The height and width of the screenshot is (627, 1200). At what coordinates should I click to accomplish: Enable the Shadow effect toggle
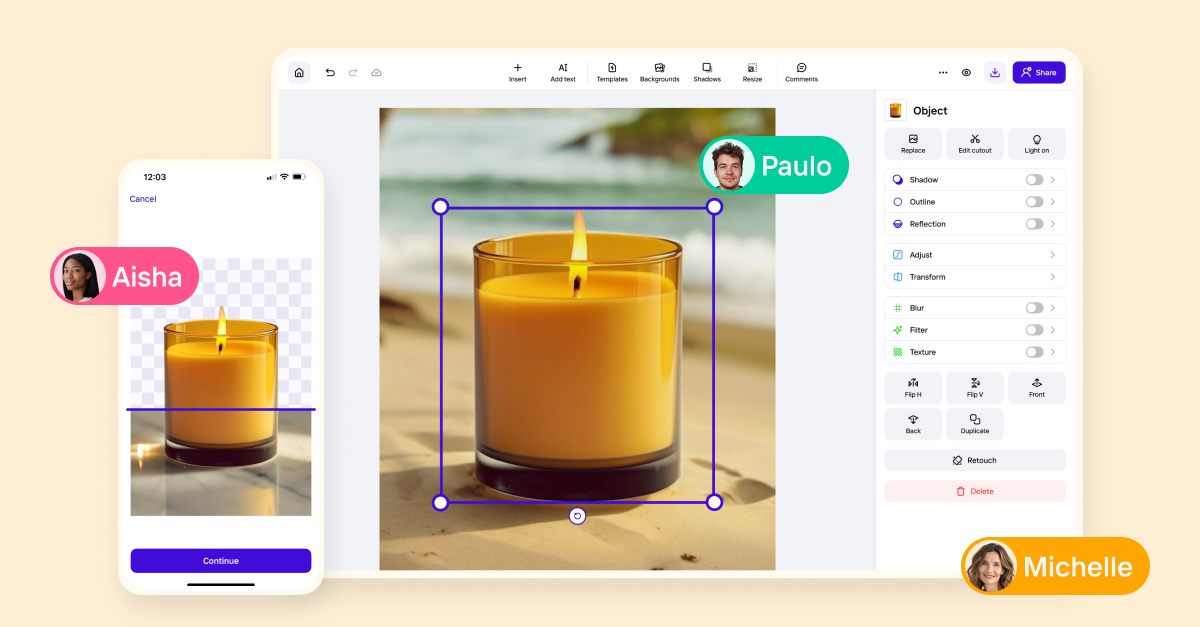click(1037, 179)
